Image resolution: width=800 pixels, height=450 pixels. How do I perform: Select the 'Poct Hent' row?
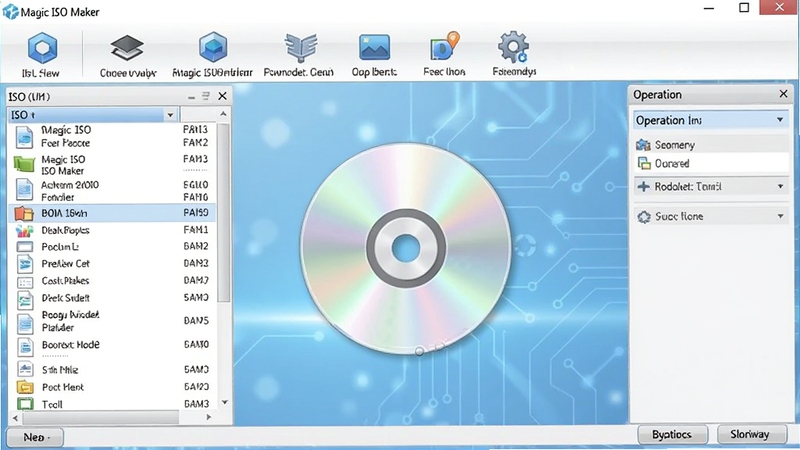point(112,387)
